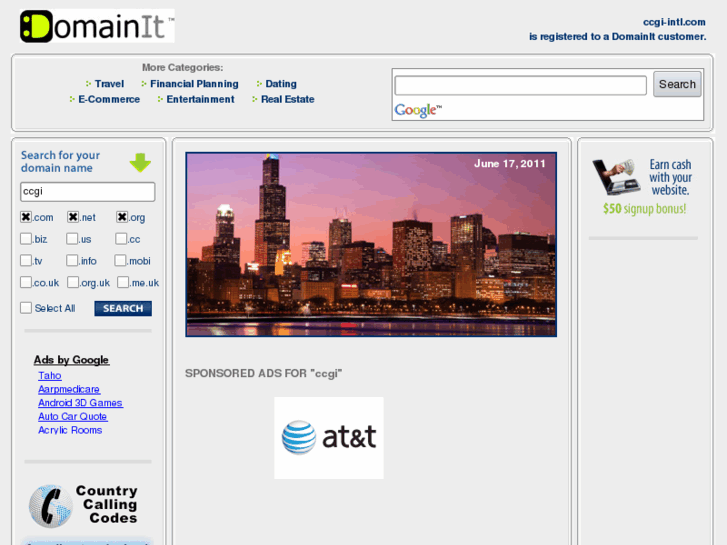727x545 pixels.
Task: Check the .me.uk checkbox
Action: coord(123,282)
